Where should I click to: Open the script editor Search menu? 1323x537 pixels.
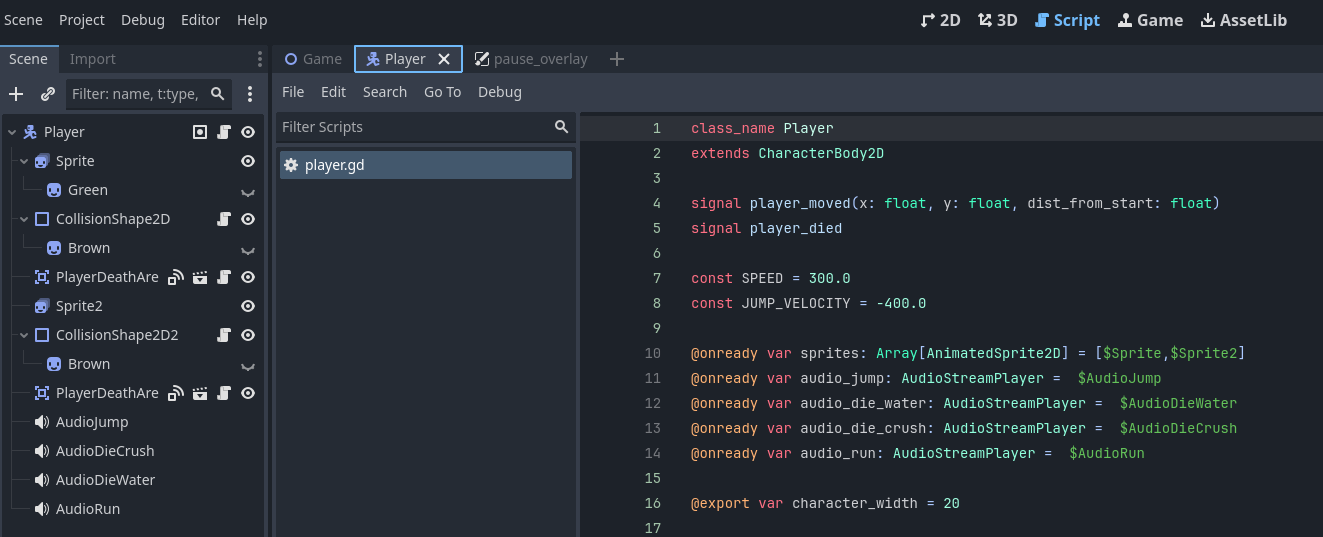pos(385,92)
